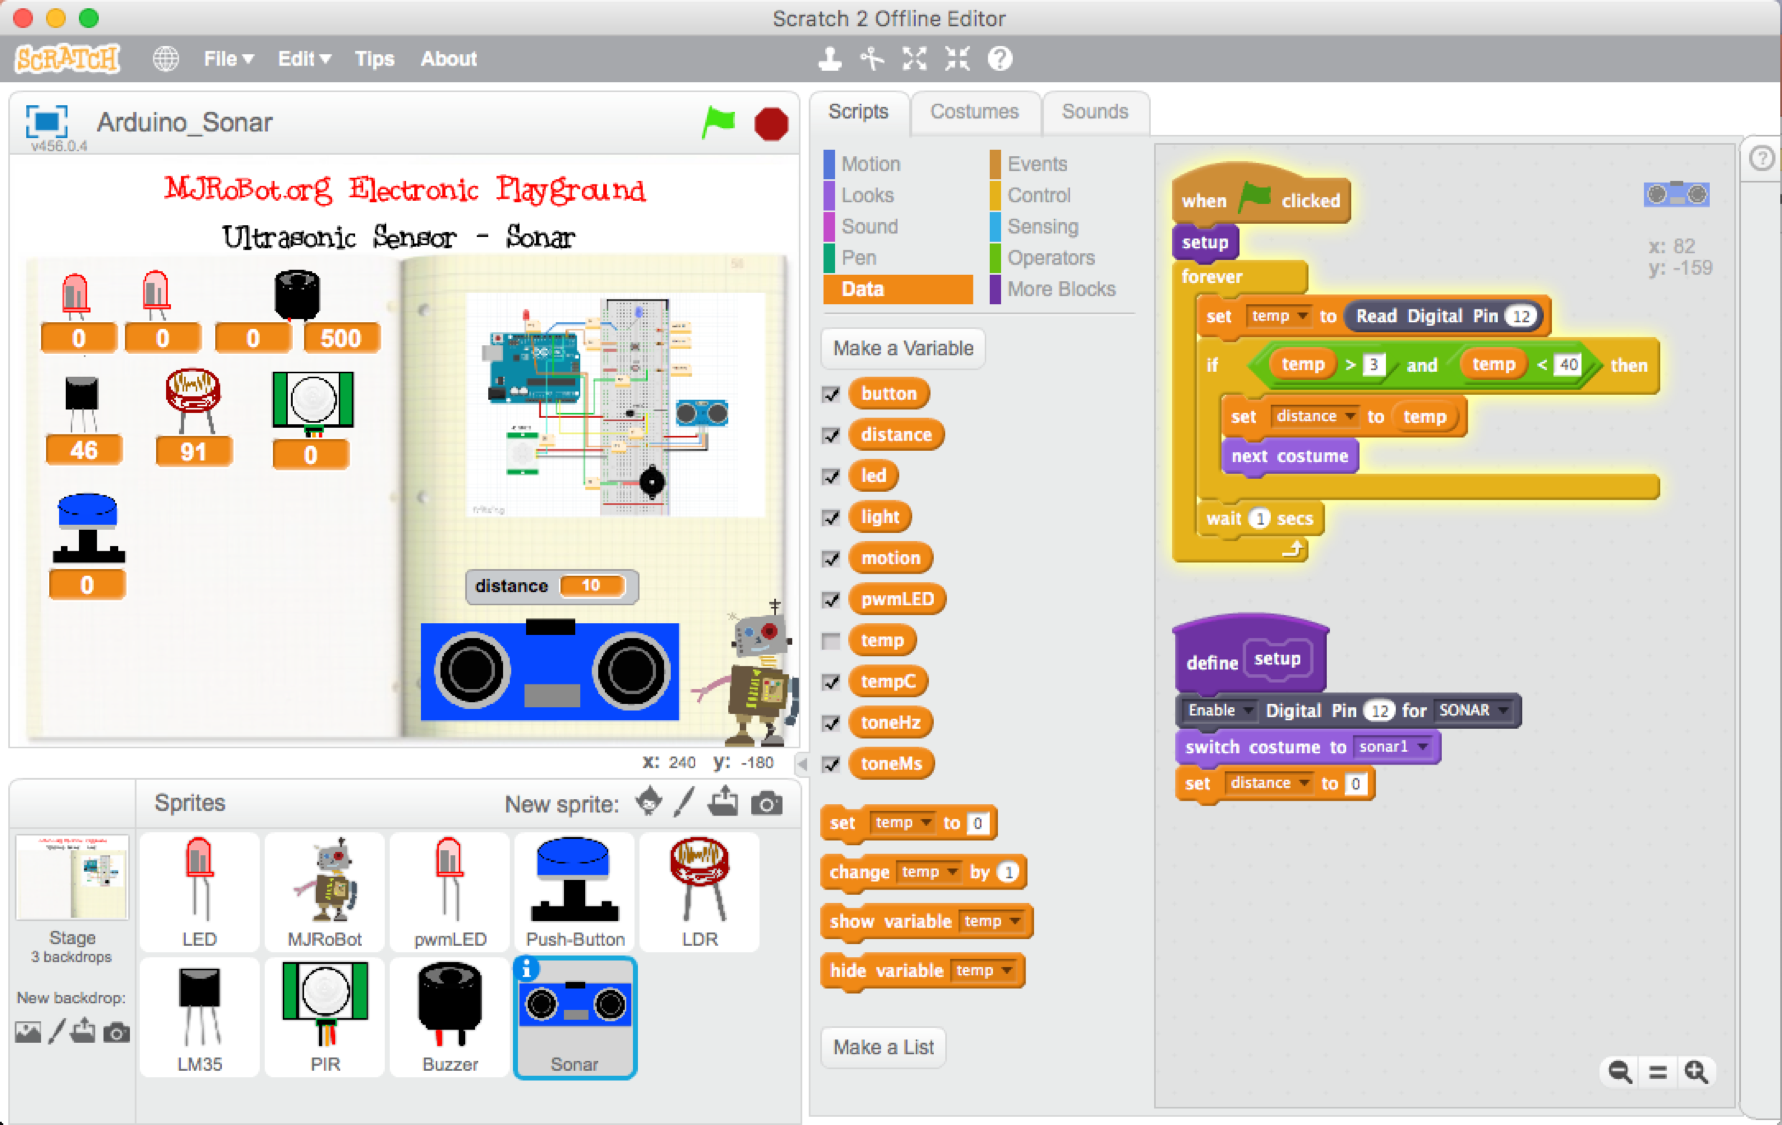Click the grow sprite tool
The width and height of the screenshot is (1782, 1125).
[x=913, y=59]
